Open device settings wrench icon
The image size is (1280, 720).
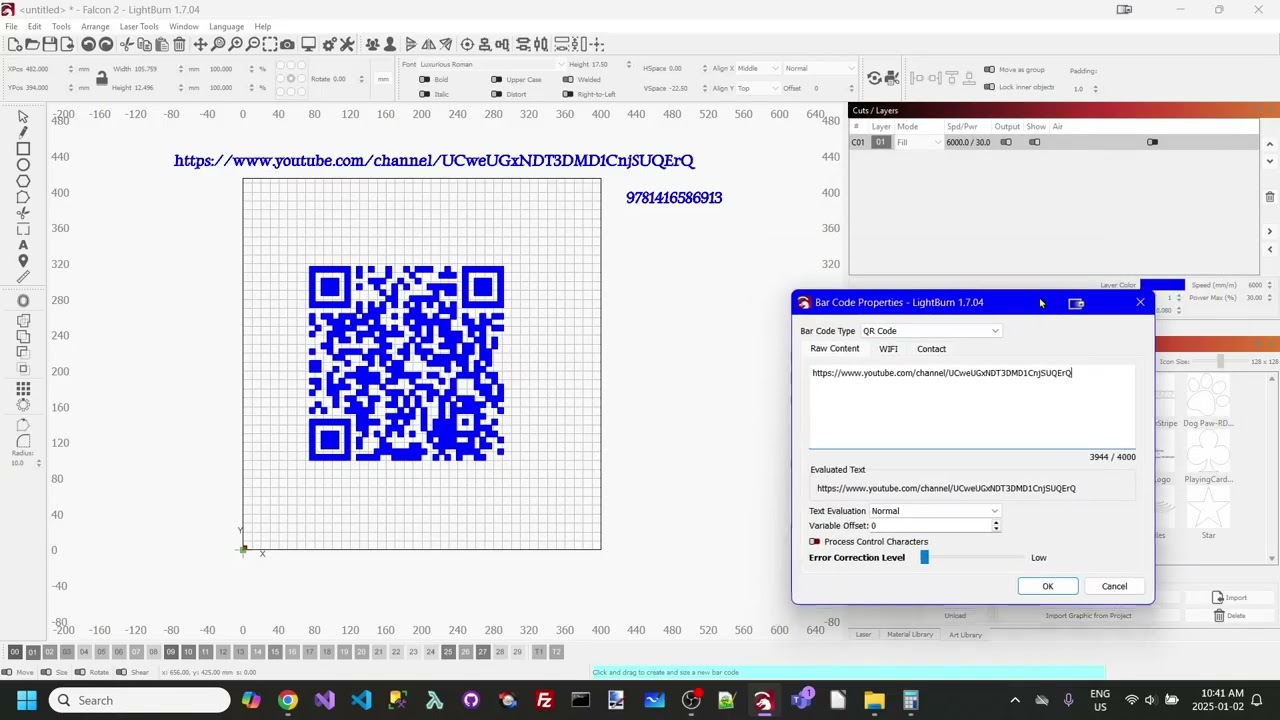pos(347,44)
